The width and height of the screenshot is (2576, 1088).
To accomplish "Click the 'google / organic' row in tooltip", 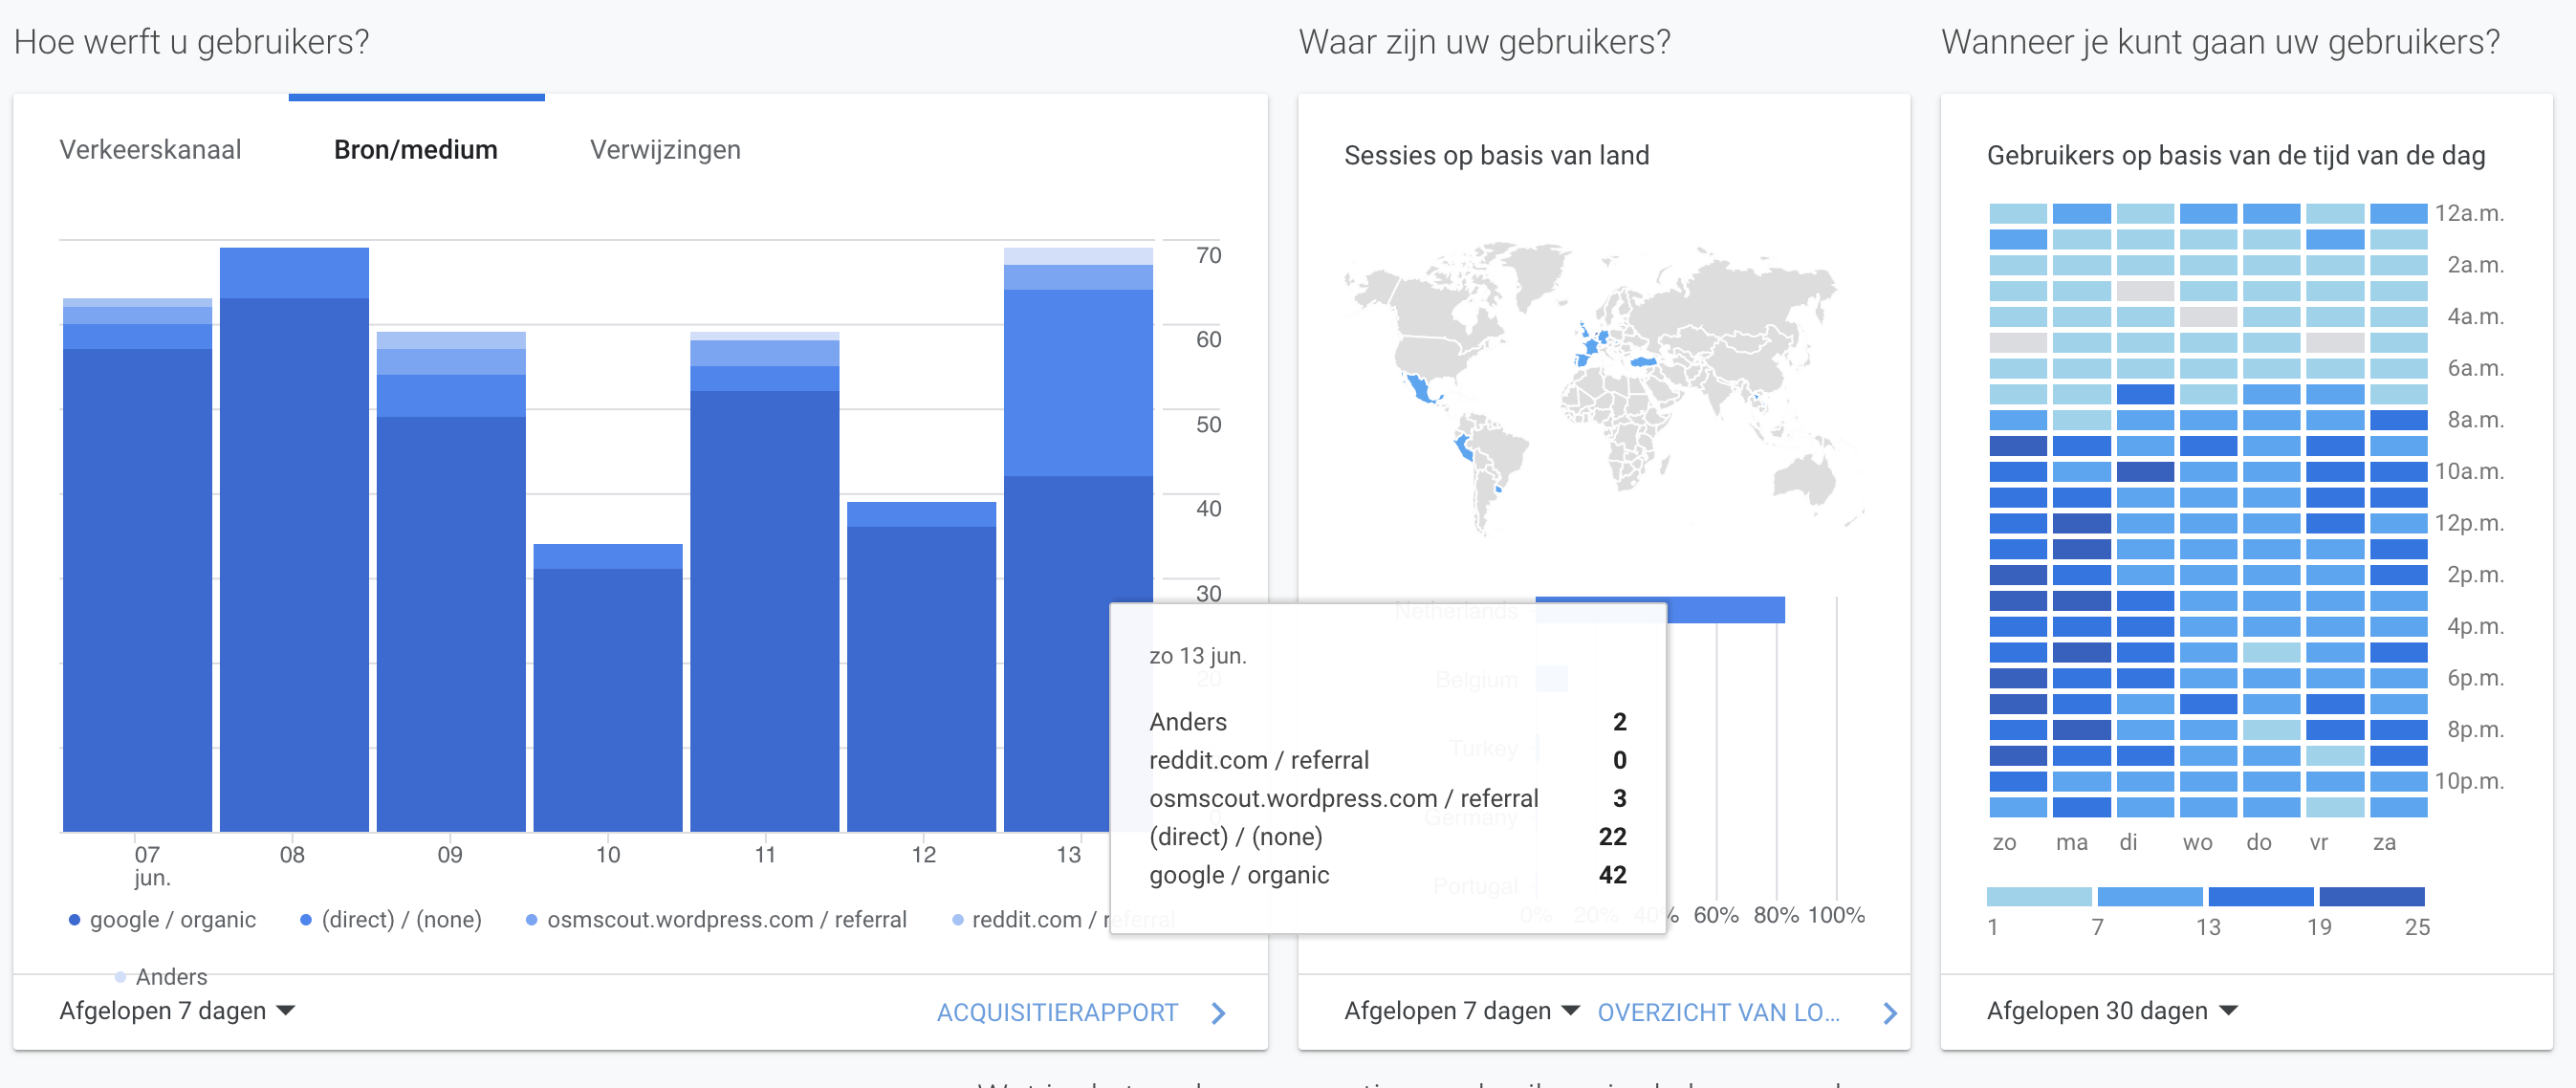I will coord(1388,875).
